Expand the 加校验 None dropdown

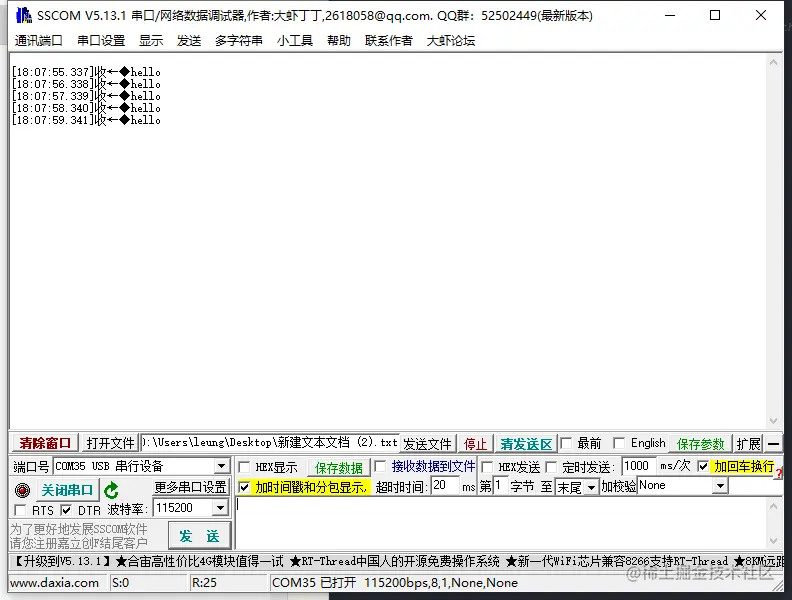[720, 486]
